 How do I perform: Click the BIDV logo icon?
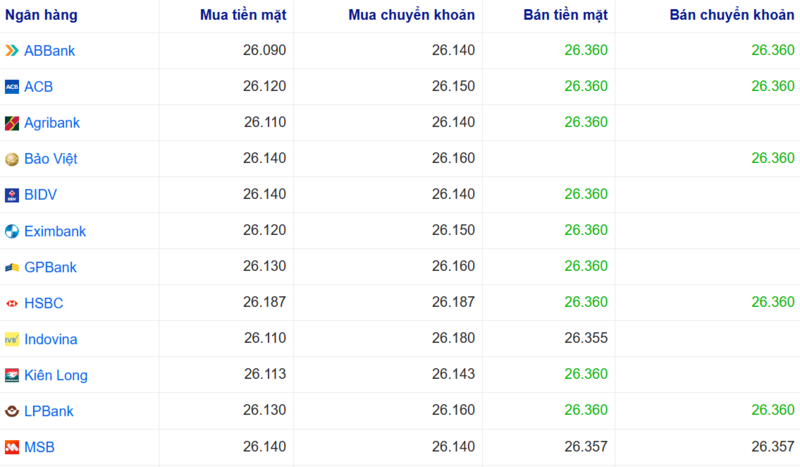pyautogui.click(x=12, y=195)
